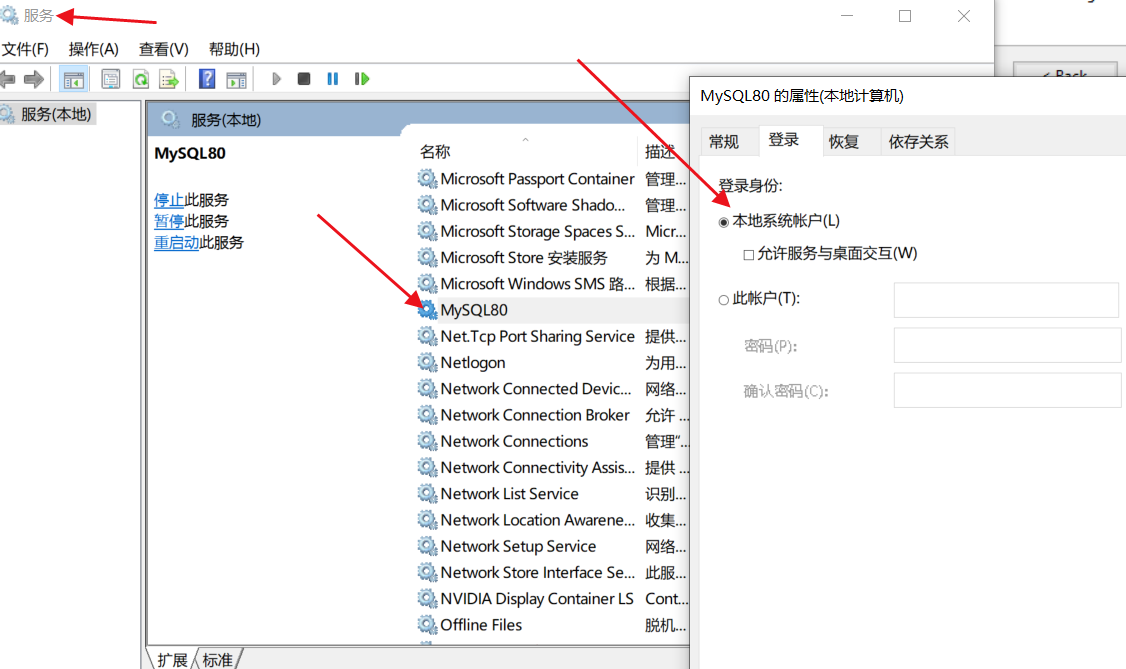Click the Pause Service icon
Viewport: 1126px width, 669px height.
click(332, 78)
